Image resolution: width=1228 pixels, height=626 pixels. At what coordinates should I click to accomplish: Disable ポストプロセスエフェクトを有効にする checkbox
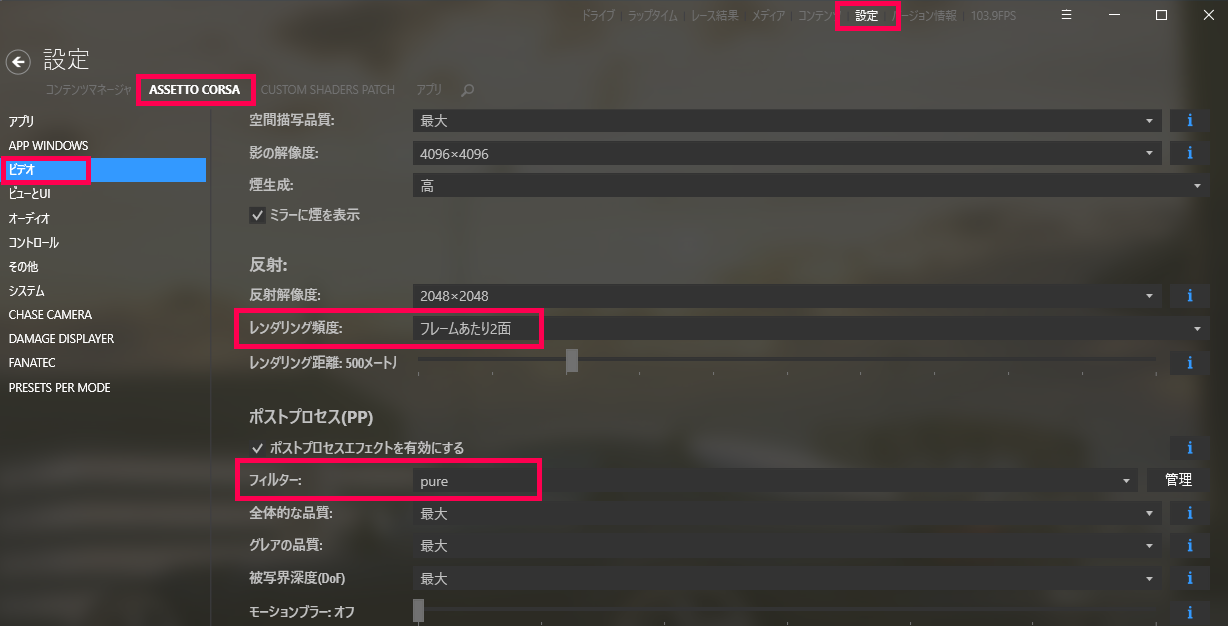257,448
